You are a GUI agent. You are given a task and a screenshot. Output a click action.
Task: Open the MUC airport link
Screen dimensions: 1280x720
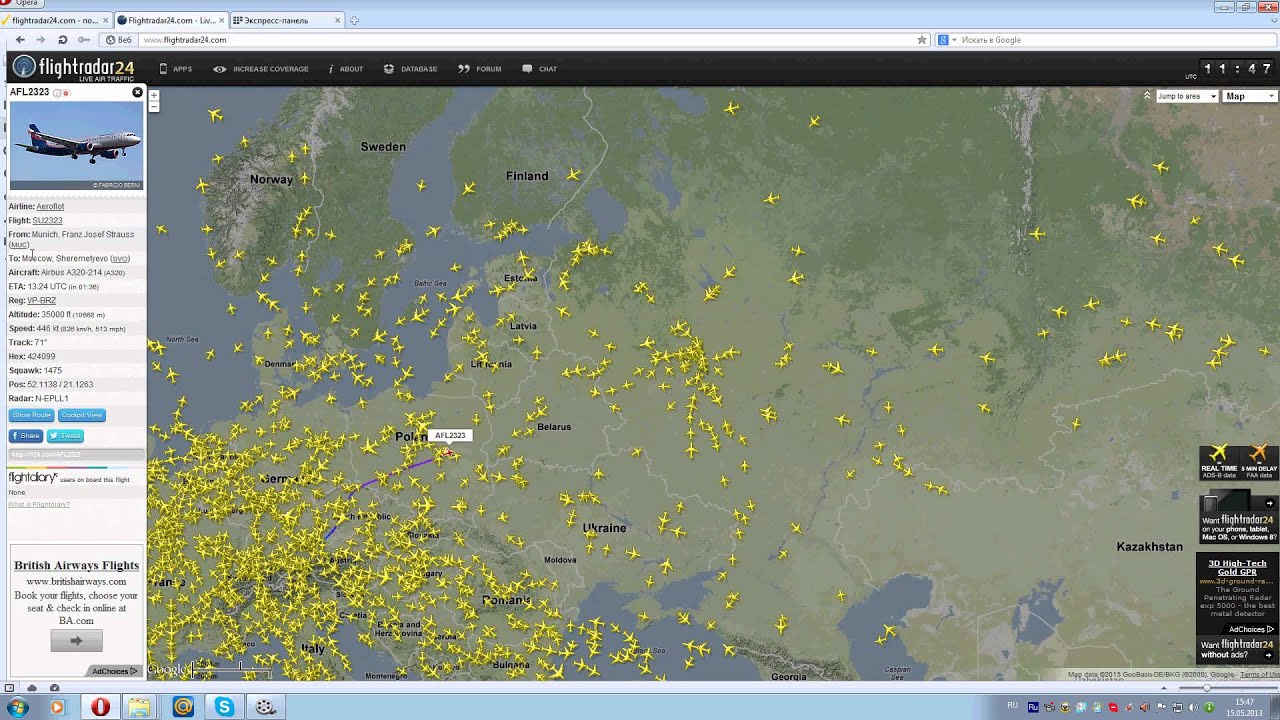(19, 245)
